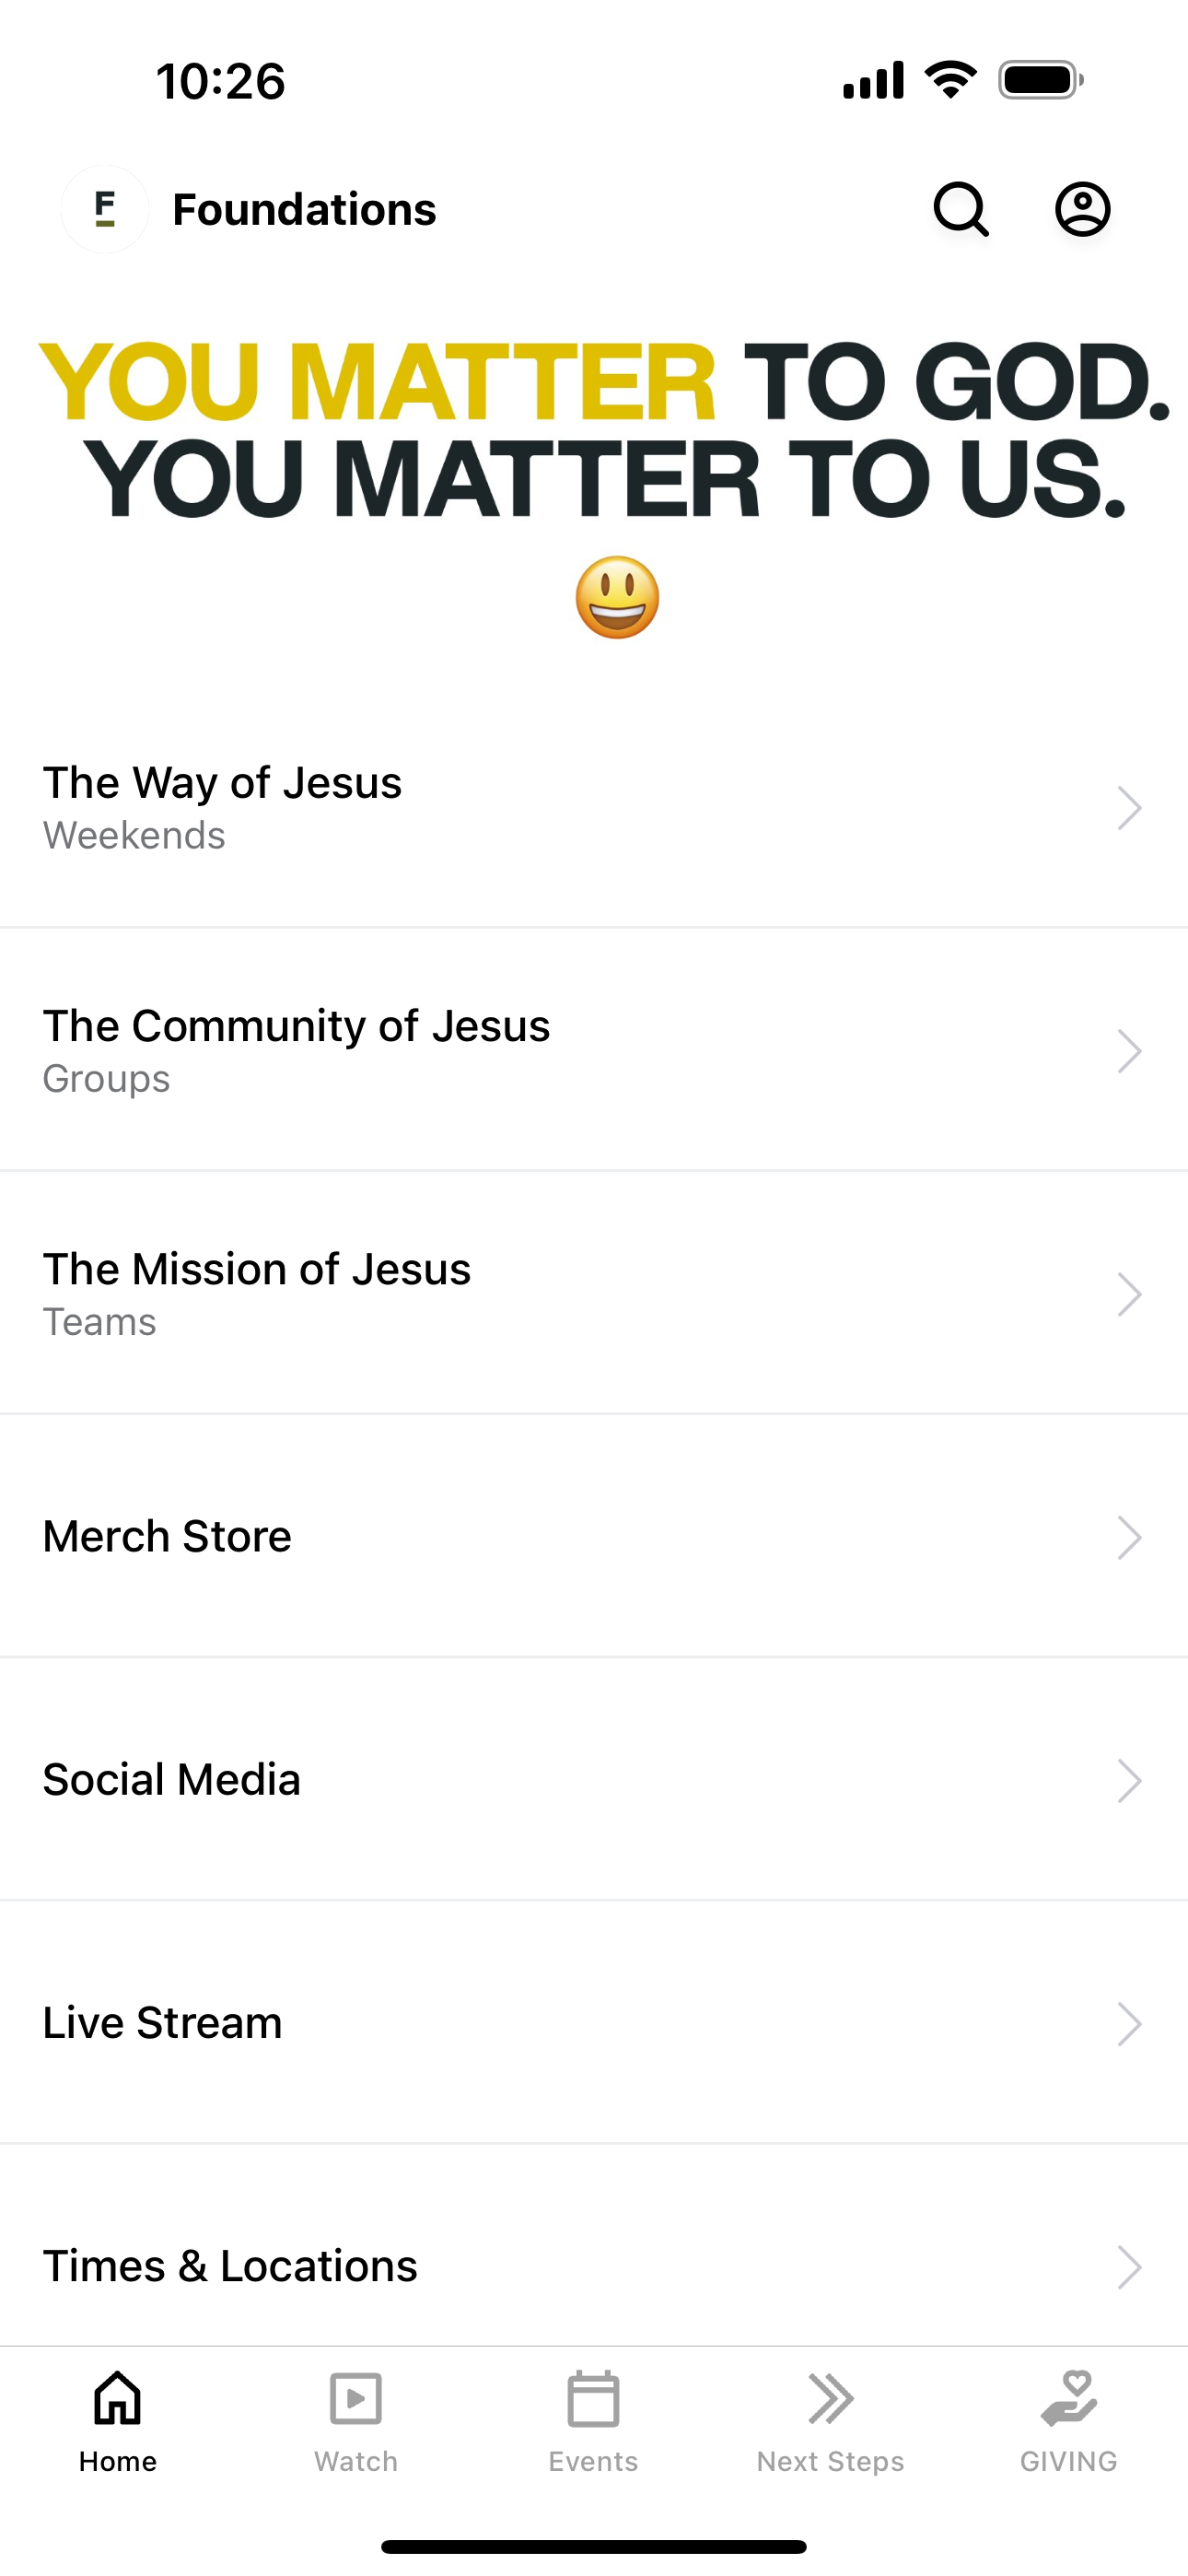Switch to the Events tab label

tap(593, 2461)
